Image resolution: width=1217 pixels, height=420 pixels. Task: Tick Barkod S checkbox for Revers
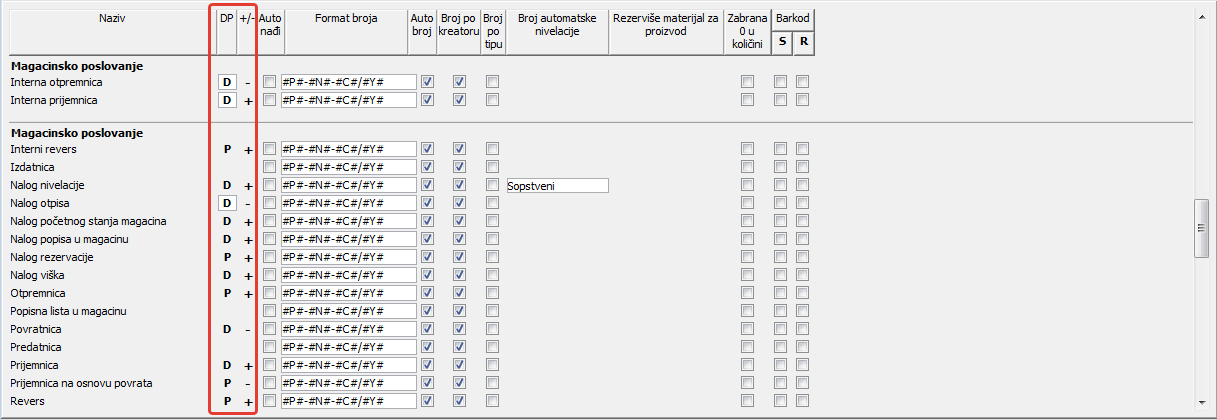pyautogui.click(x=781, y=401)
